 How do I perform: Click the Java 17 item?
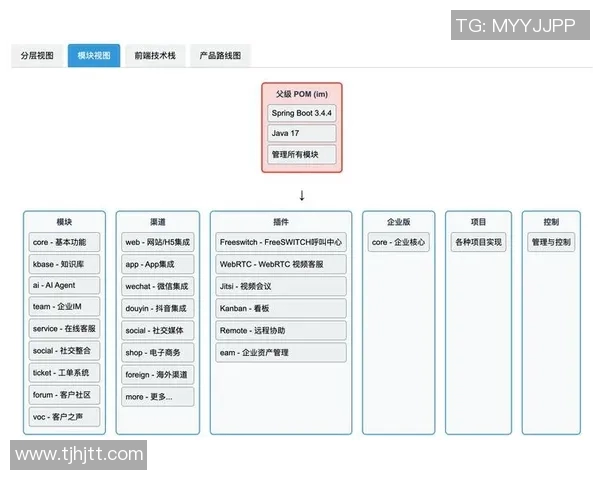click(x=302, y=133)
